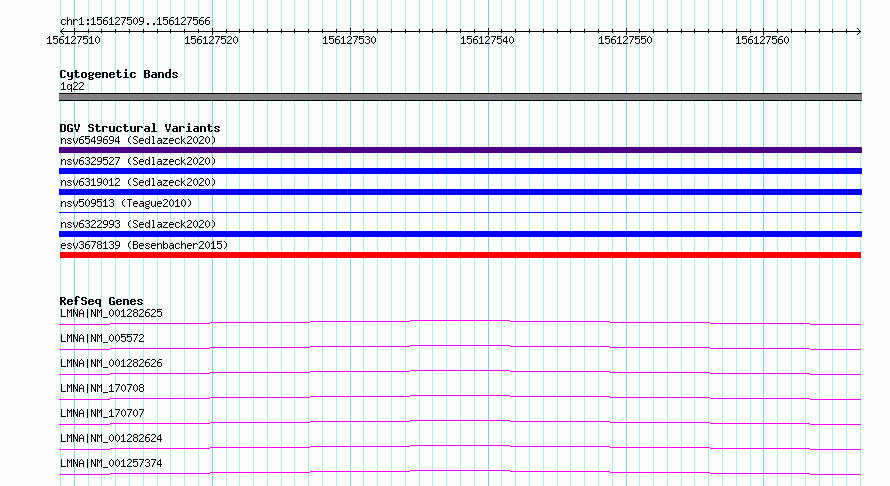Open LMNA|NM_170707 transcript label
The width and height of the screenshot is (890, 486).
pyautogui.click(x=102, y=413)
